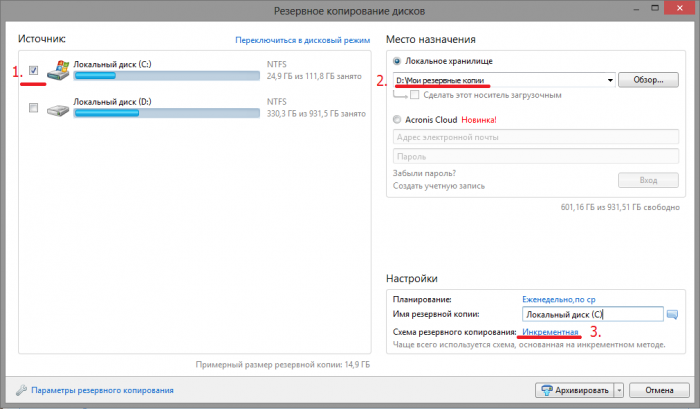This screenshot has height=409, width=700.
Task: Click the Local disk (C:) Windows drive icon
Action: 57,70
